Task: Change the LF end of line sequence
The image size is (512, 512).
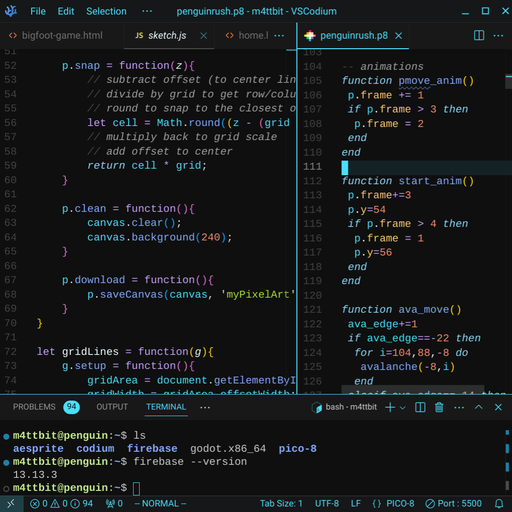Action: pyautogui.click(x=355, y=503)
